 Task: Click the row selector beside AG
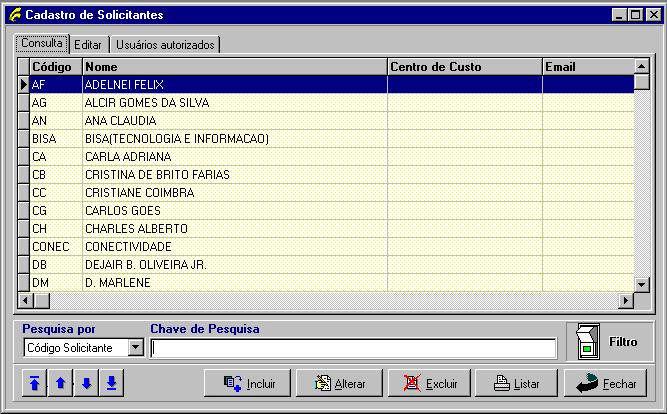pos(24,103)
